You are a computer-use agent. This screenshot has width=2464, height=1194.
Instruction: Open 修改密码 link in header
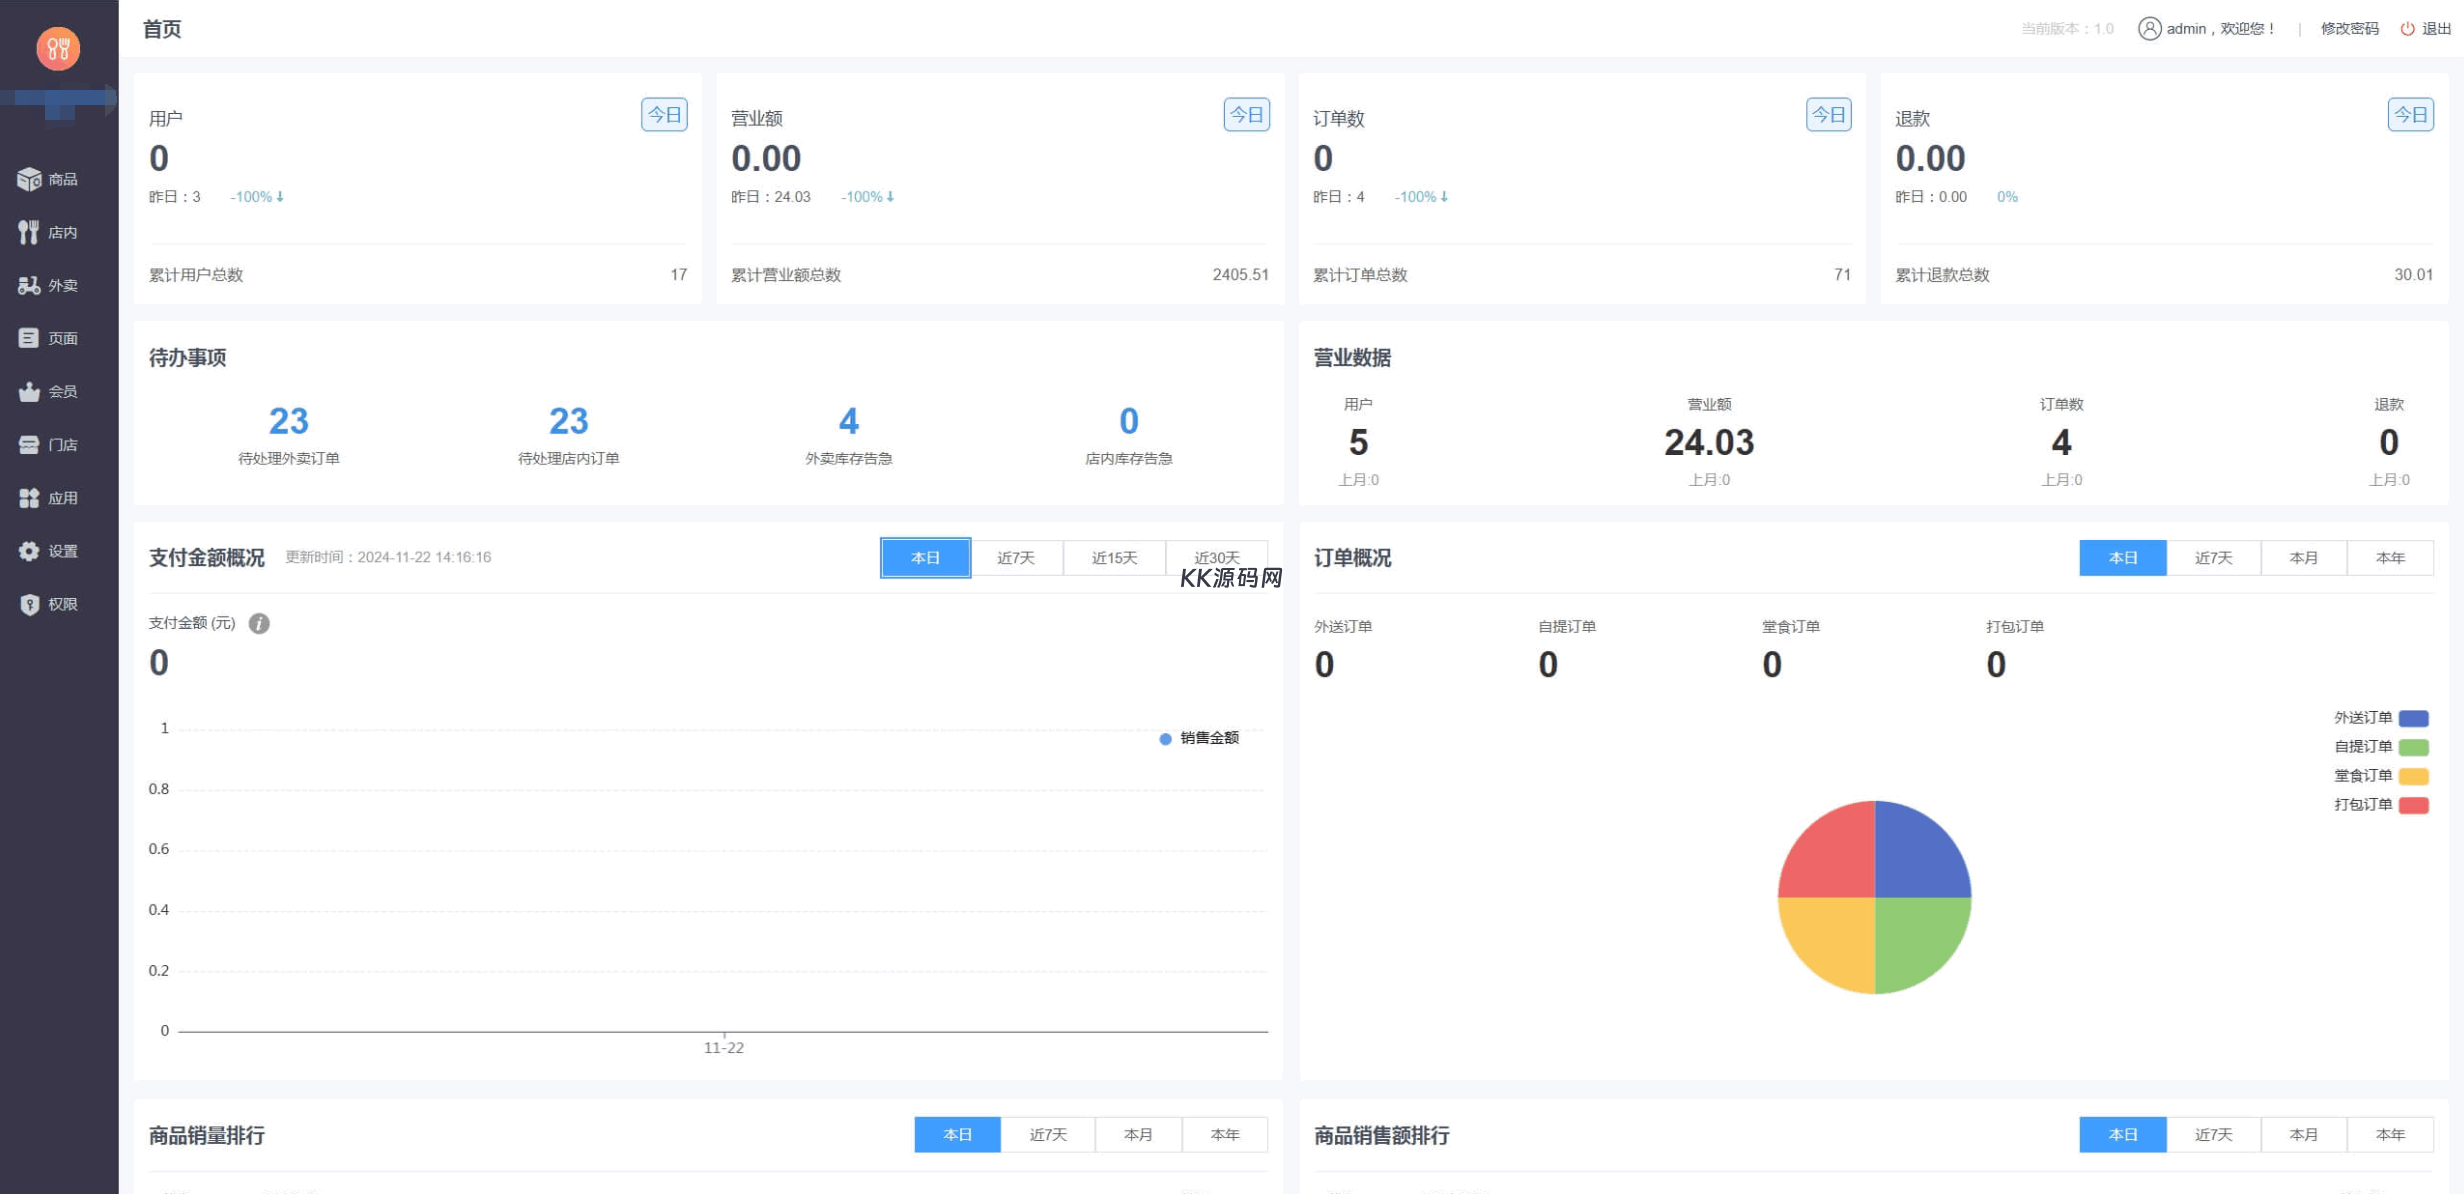coord(2349,29)
